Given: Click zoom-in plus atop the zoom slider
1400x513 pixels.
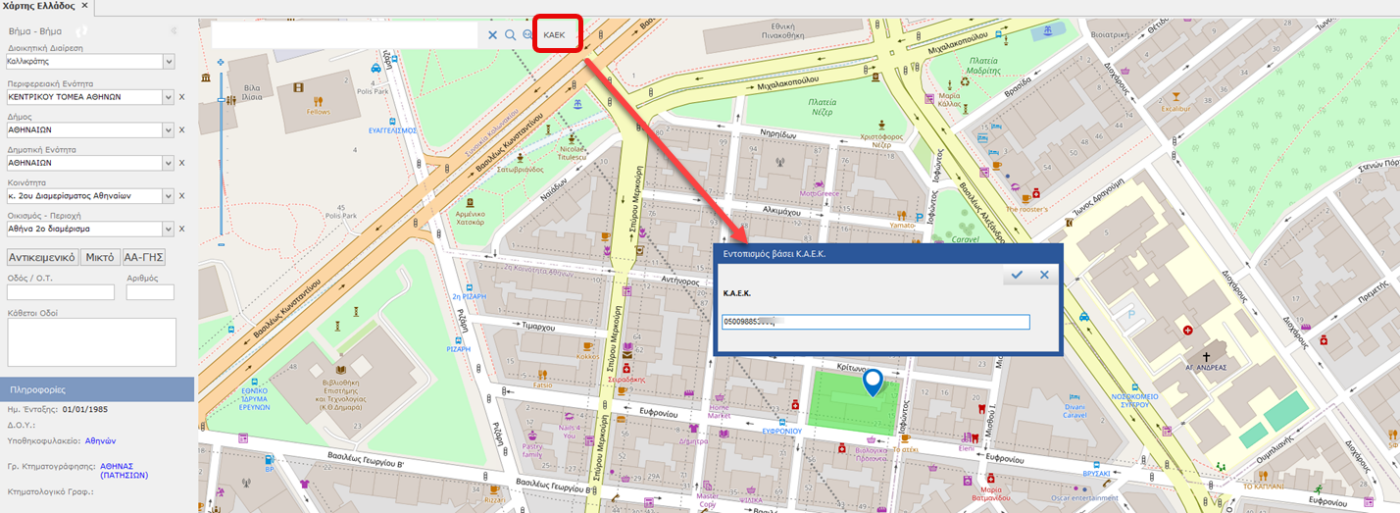Looking at the screenshot, I should pyautogui.click(x=221, y=62).
